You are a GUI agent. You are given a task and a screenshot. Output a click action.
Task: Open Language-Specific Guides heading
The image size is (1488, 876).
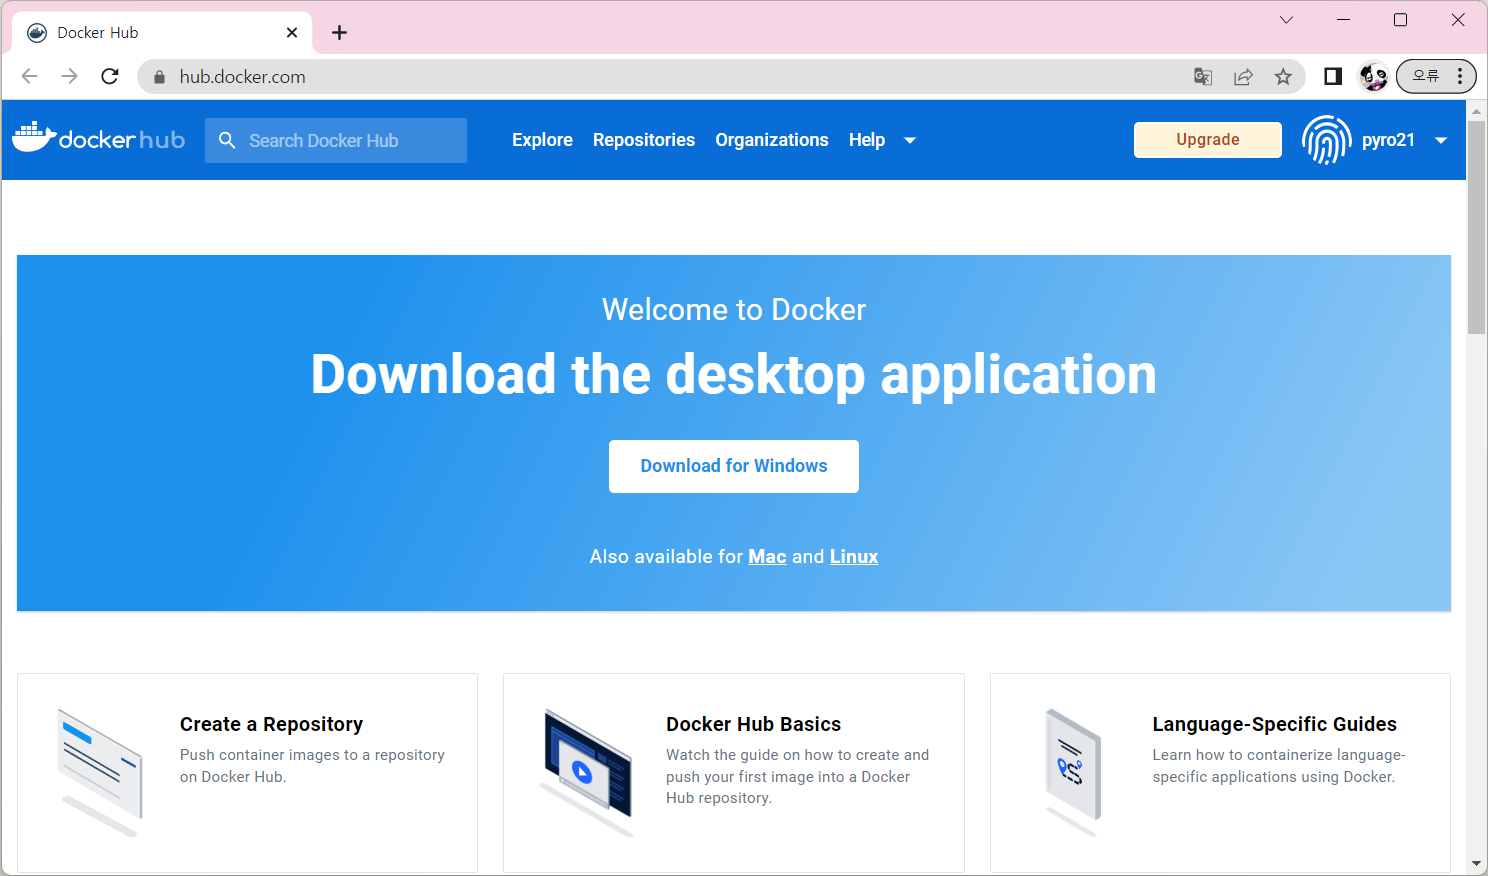(x=1274, y=724)
